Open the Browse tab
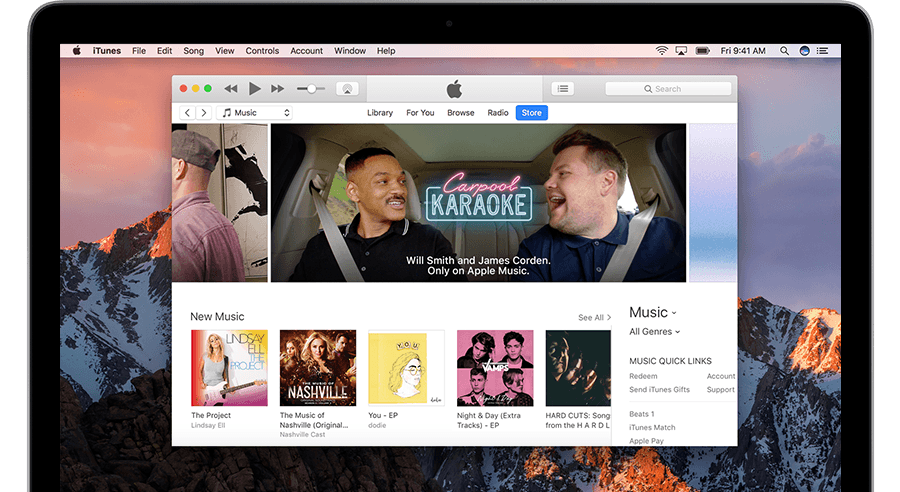 pos(461,113)
